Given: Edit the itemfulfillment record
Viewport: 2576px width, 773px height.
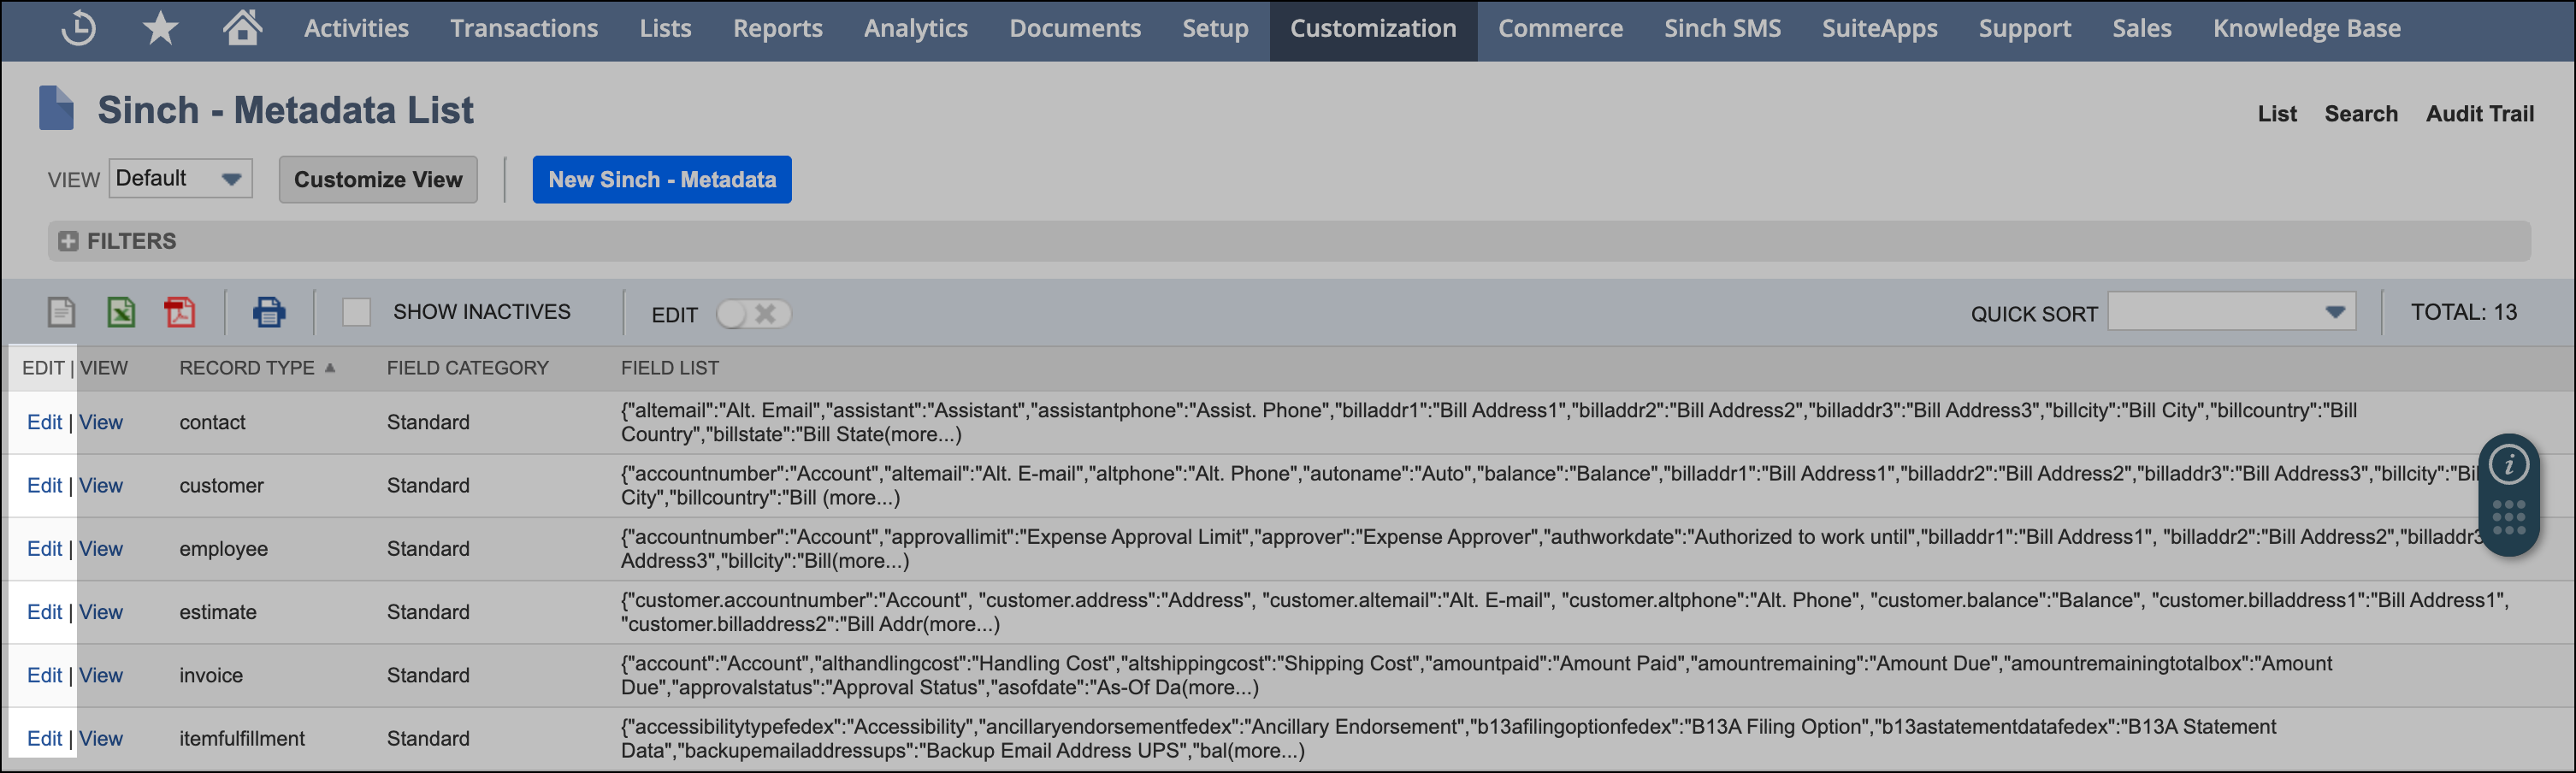Looking at the screenshot, I should [44, 738].
